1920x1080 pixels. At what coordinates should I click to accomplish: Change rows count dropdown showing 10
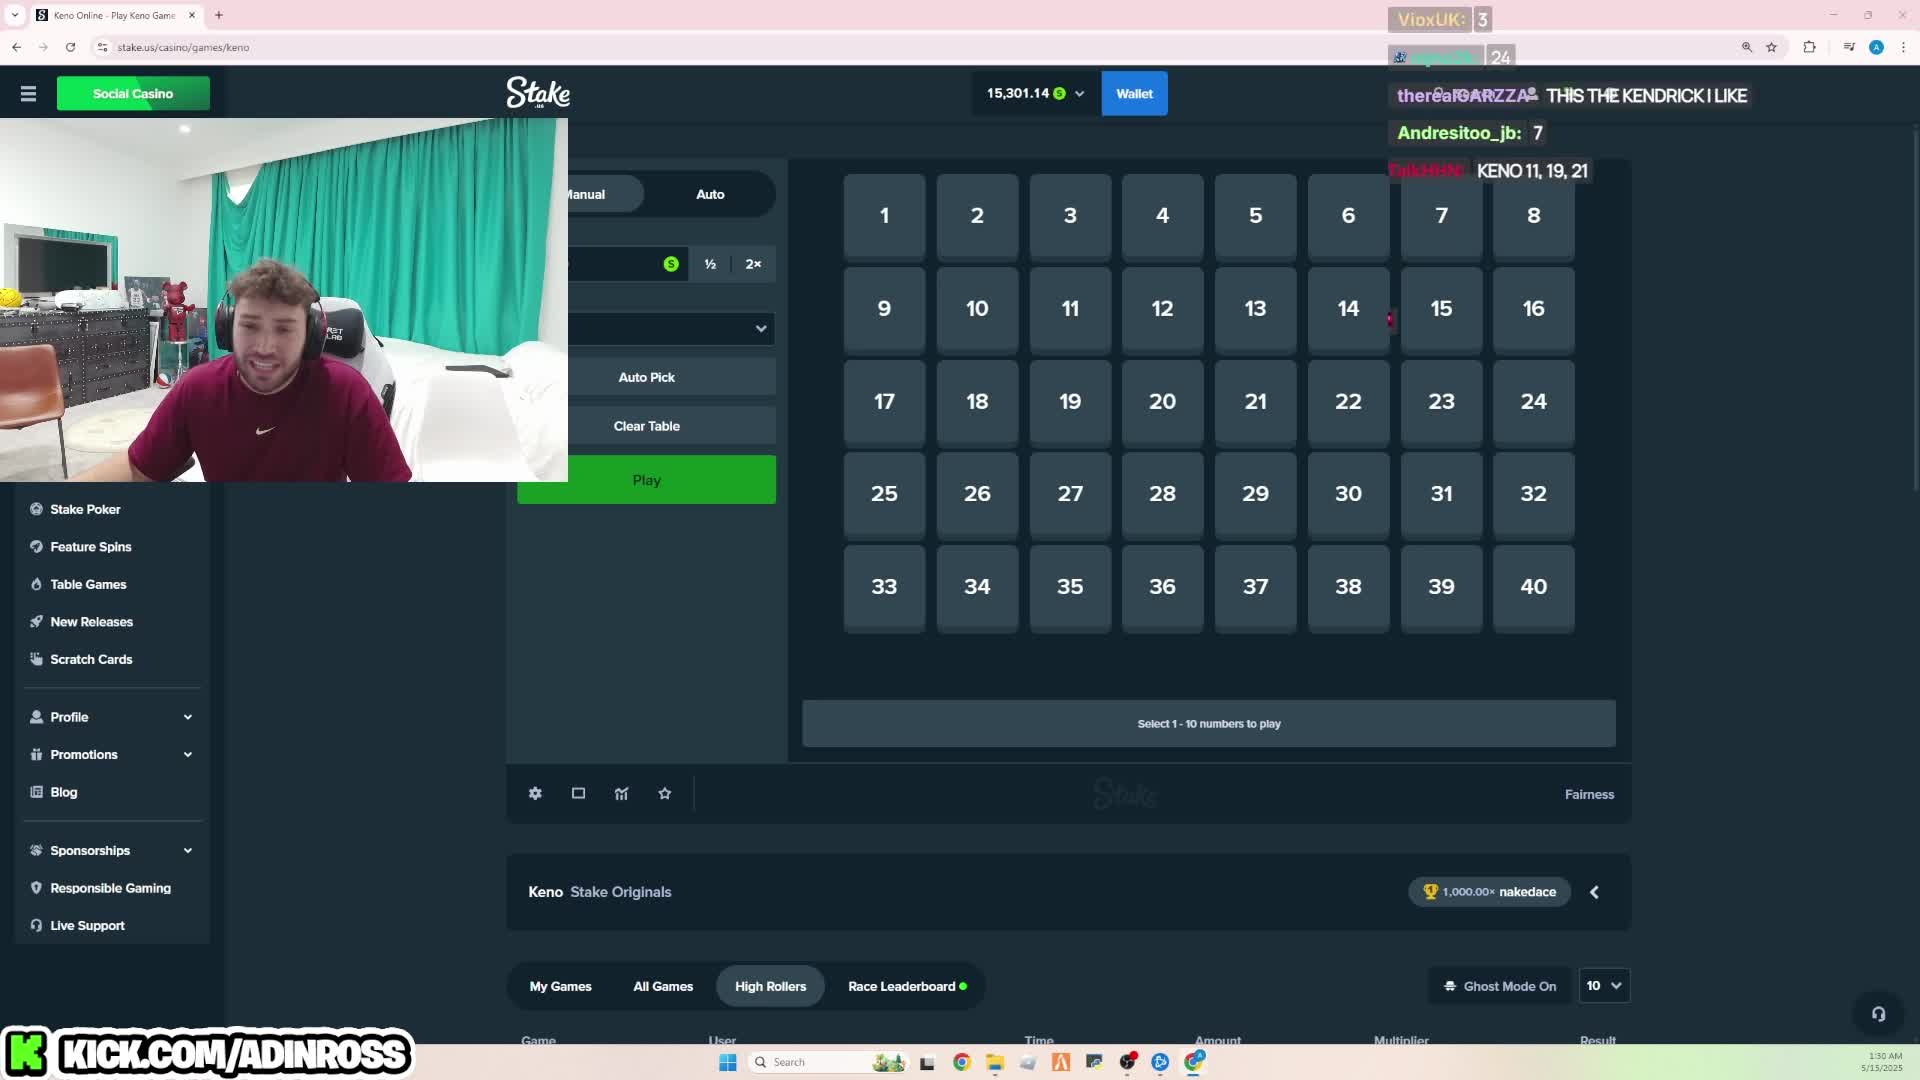(x=1603, y=986)
